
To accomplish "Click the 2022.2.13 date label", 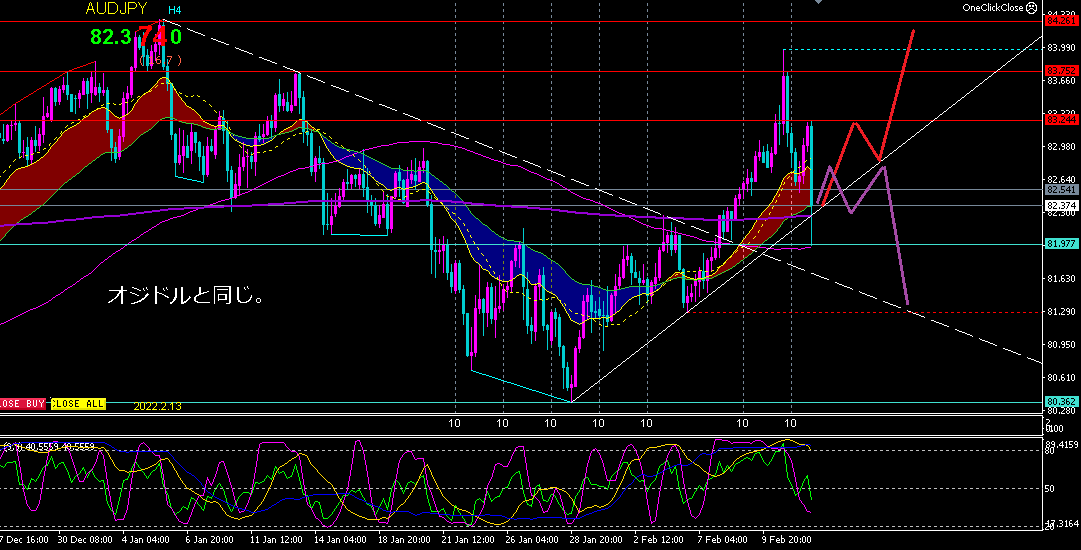I will coord(158,407).
